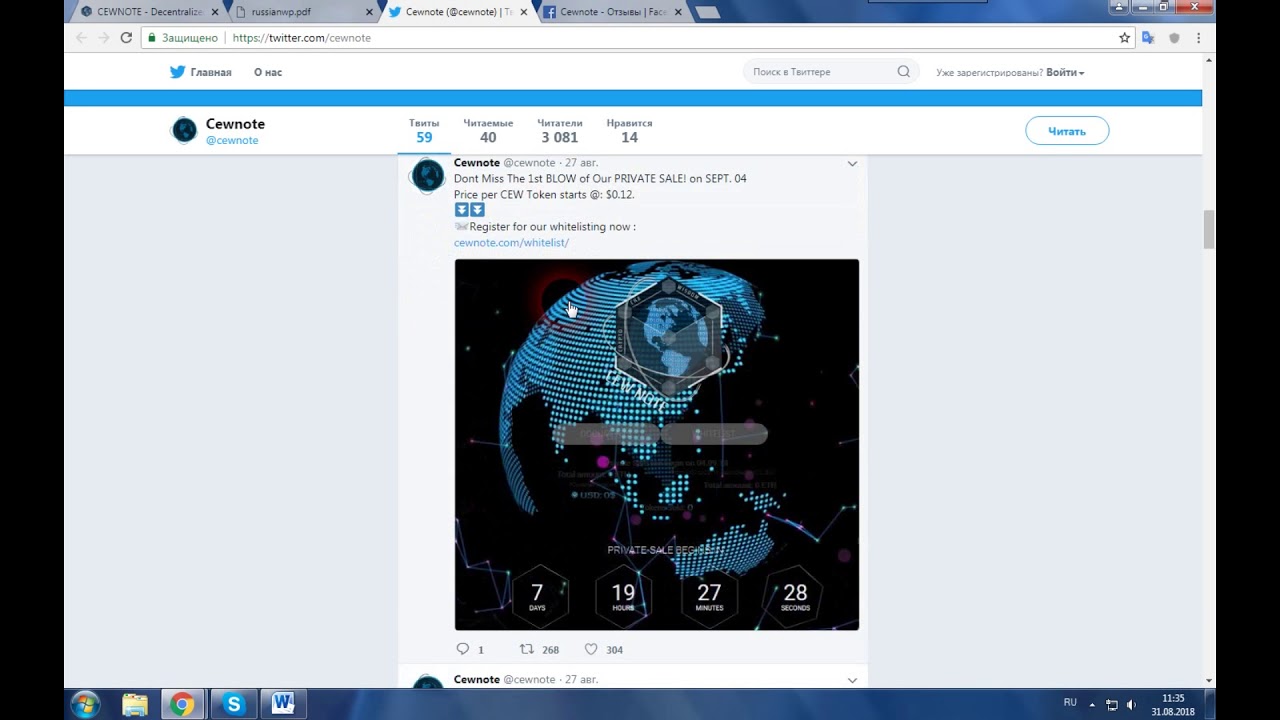Click the 27 авг. tweet timestamp
This screenshot has width=1280, height=720.
[x=581, y=163]
